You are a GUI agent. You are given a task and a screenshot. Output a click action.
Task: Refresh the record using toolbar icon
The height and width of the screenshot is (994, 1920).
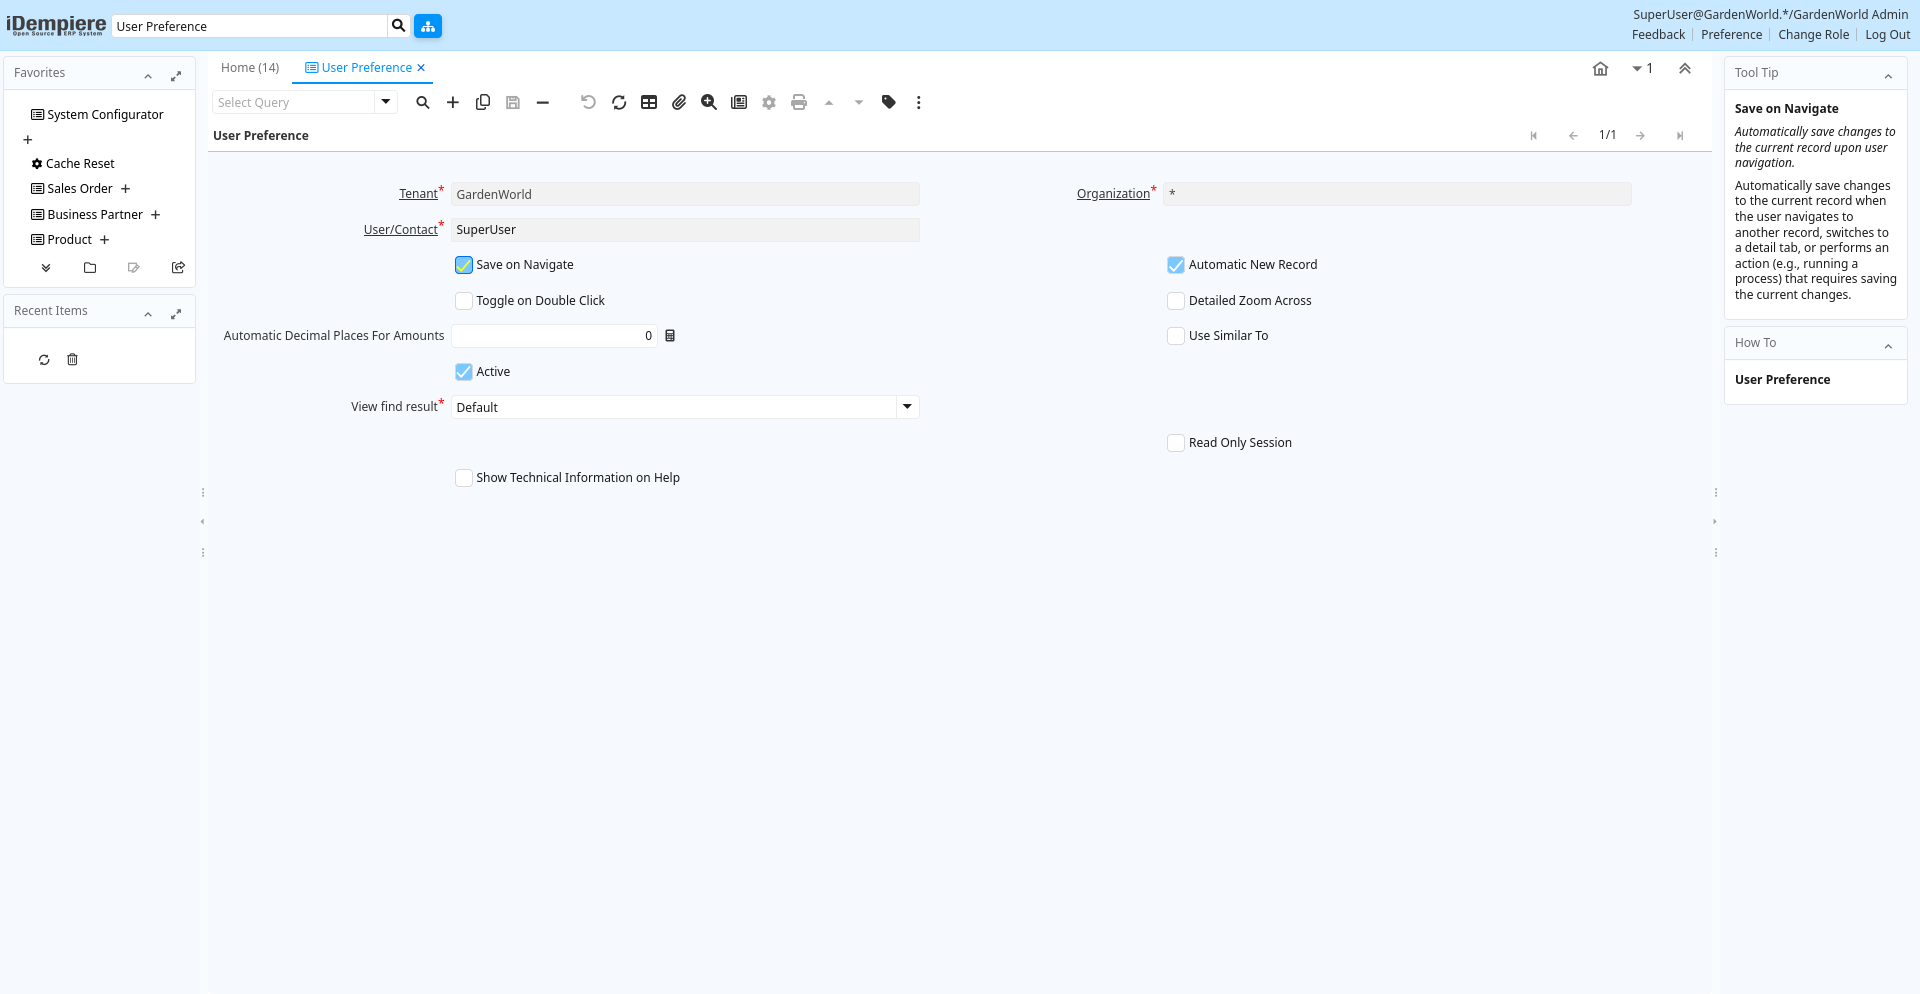[619, 102]
